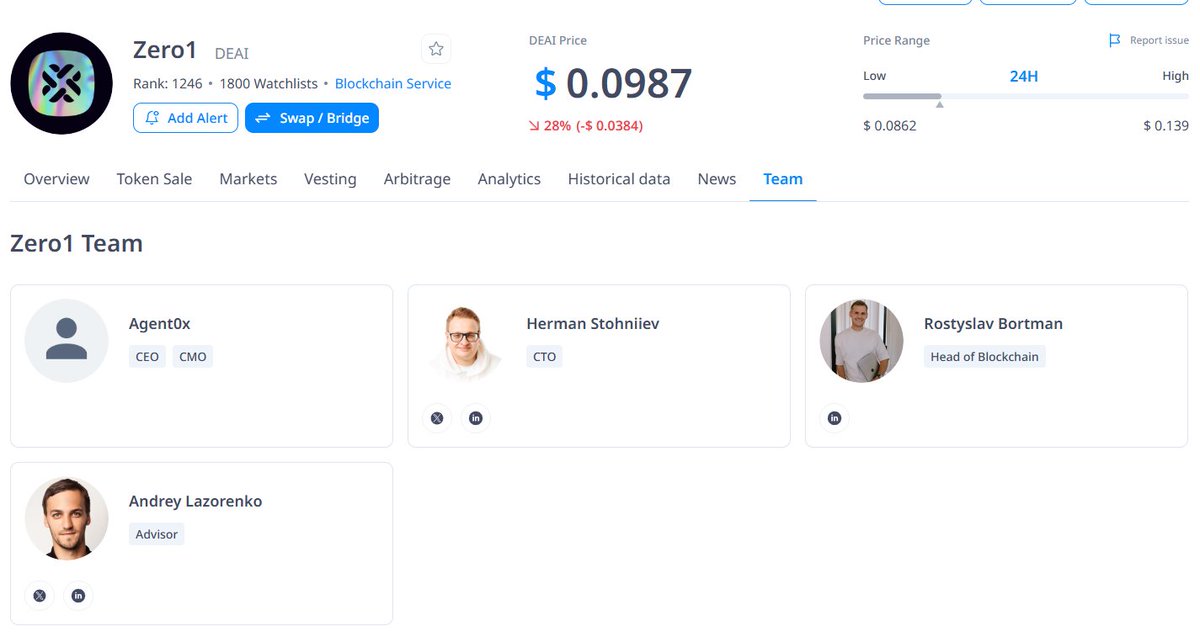This screenshot has height=637, width=1200.
Task: Switch to the News tab
Action: (717, 179)
